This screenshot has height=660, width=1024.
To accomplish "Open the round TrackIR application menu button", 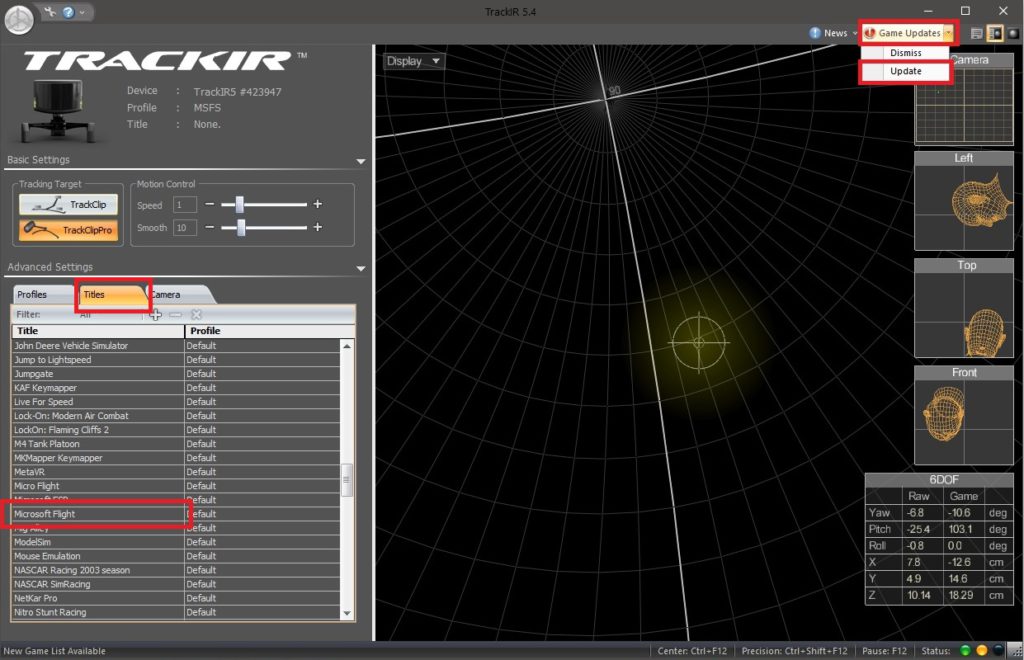I will (19, 20).
